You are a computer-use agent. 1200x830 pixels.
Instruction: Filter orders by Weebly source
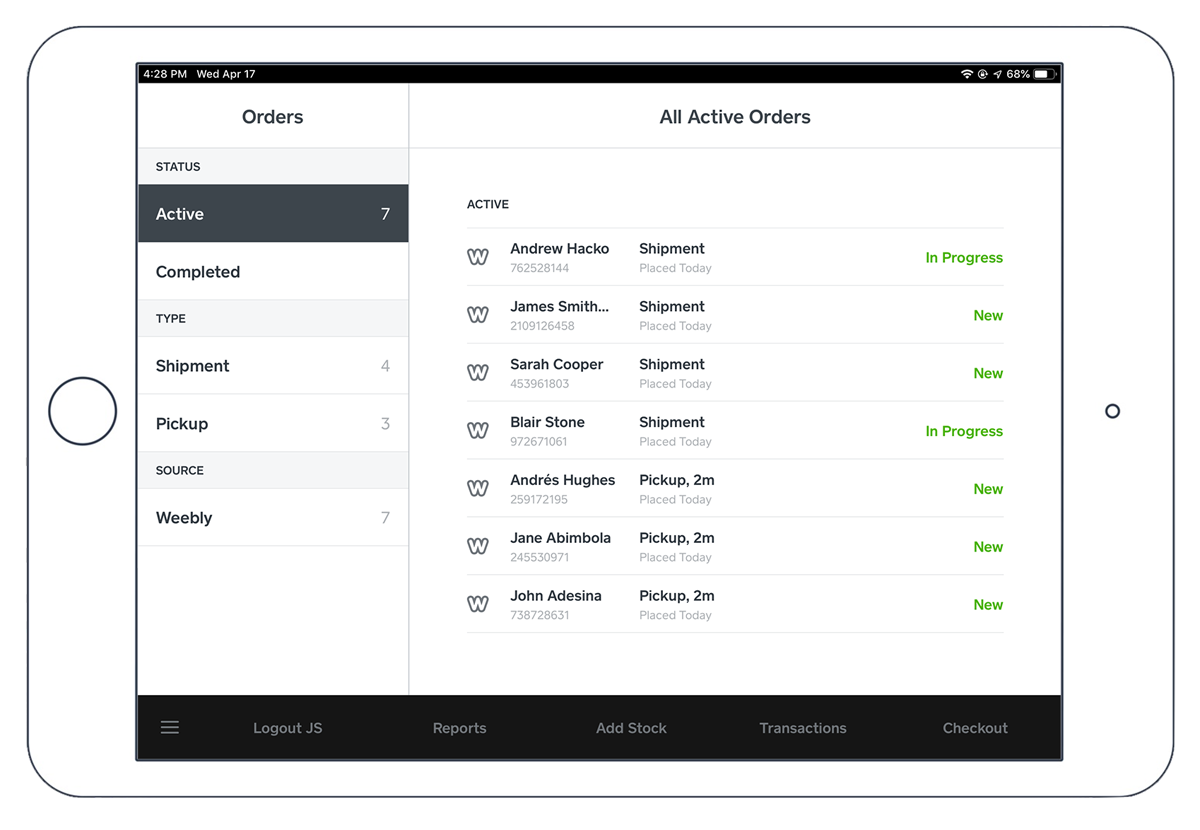273,518
